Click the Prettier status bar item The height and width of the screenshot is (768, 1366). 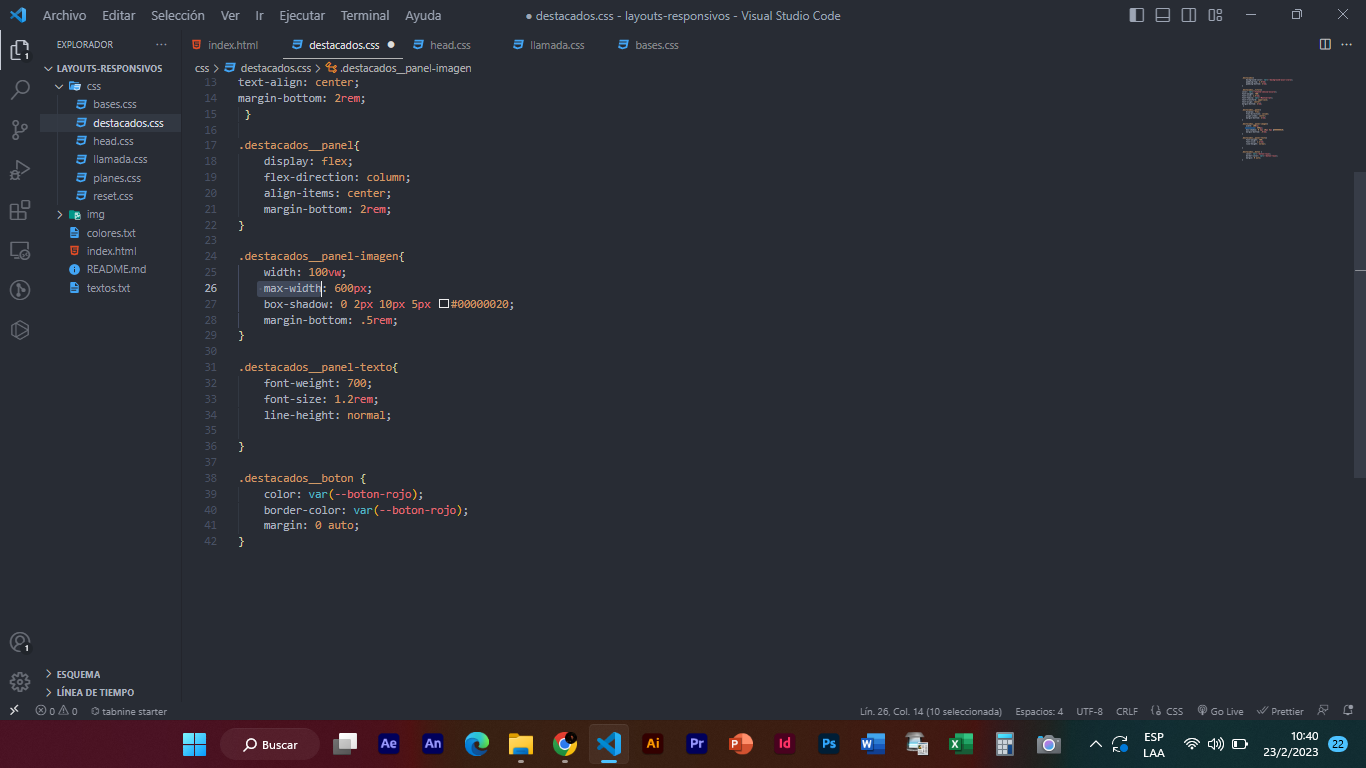[x=1280, y=711]
